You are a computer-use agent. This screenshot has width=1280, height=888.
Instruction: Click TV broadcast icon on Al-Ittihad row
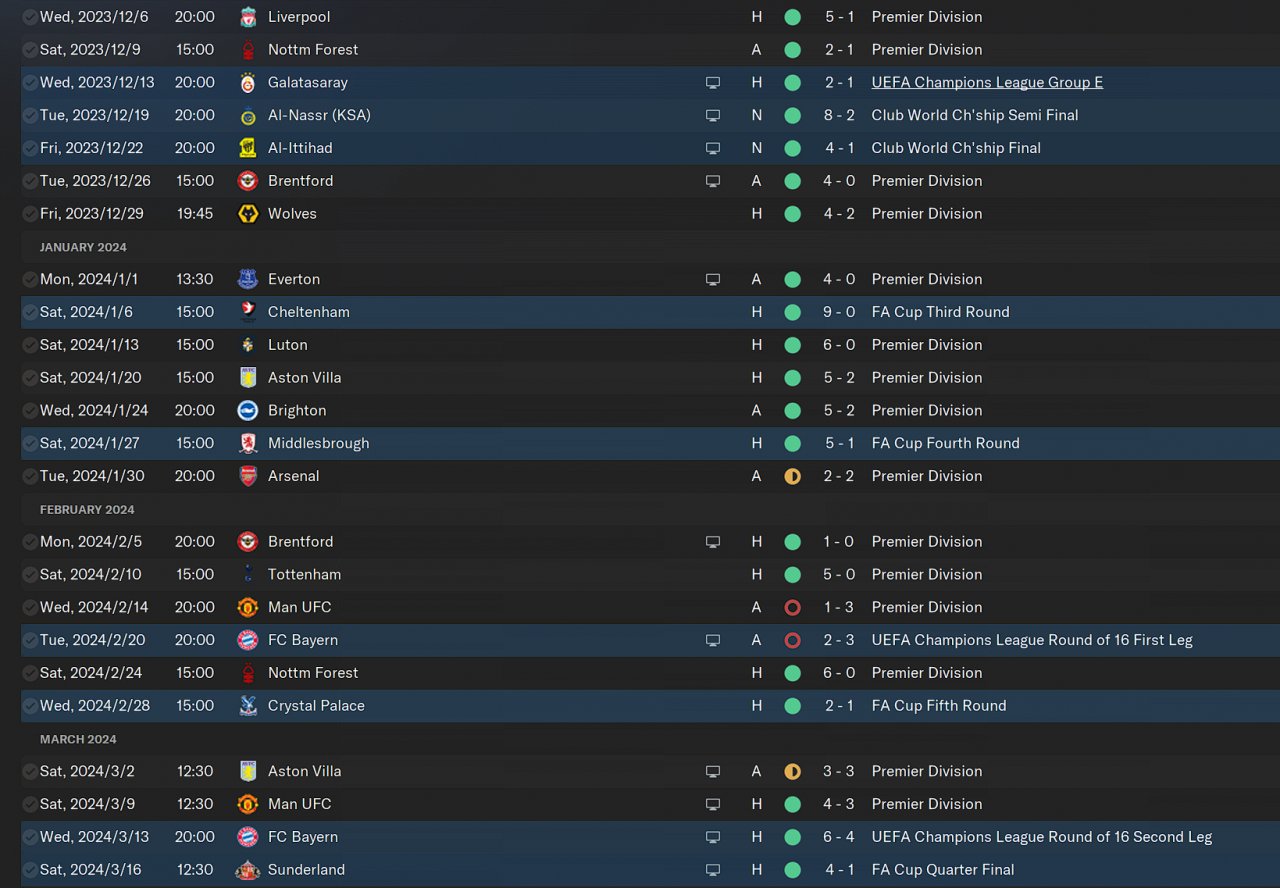[713, 148]
